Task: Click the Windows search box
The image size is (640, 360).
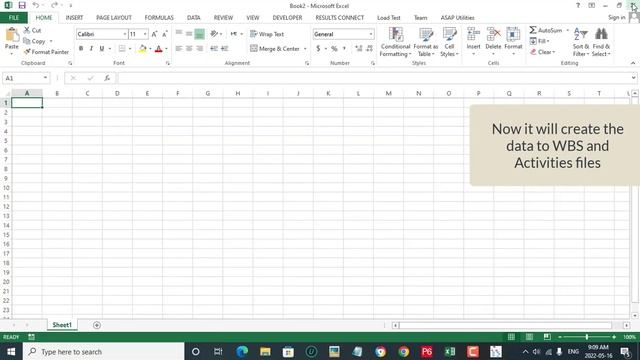Action: click(x=104, y=351)
